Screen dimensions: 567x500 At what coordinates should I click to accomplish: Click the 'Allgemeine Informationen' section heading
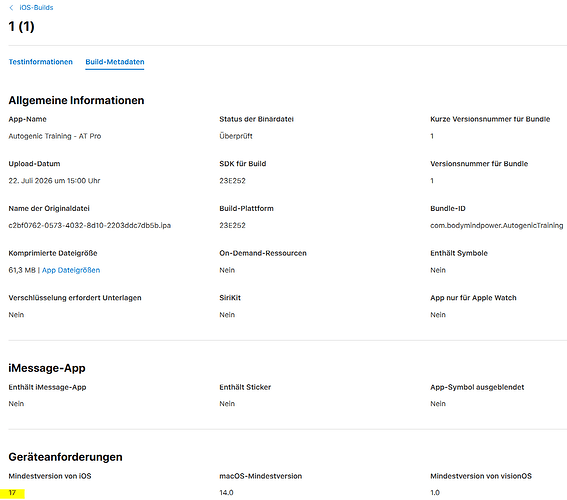[x=76, y=100]
